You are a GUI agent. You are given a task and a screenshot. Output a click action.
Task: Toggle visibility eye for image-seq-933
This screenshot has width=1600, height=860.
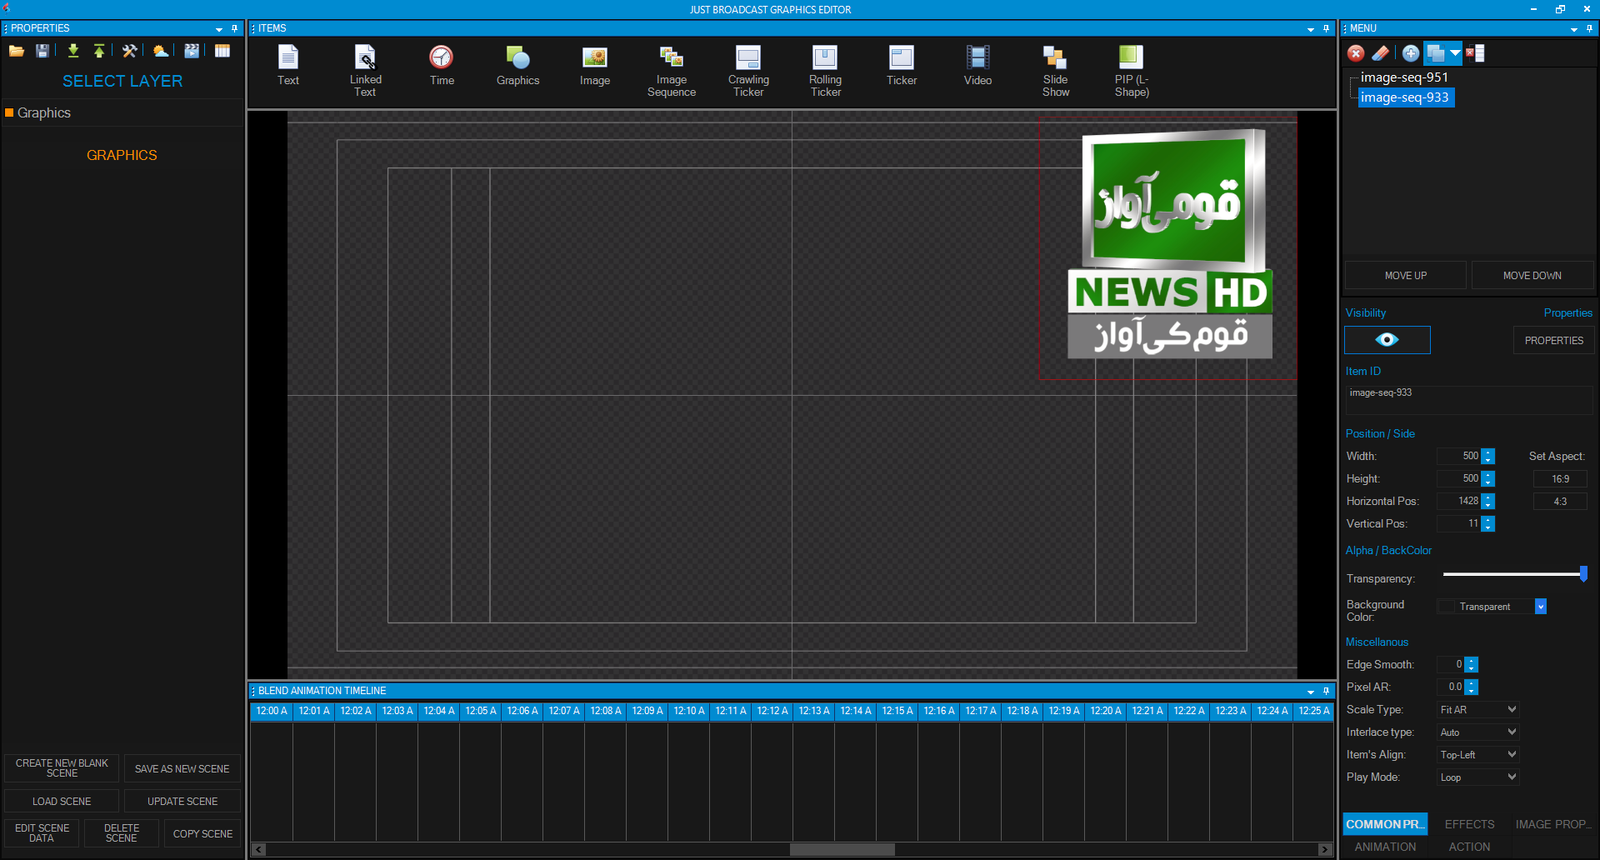coord(1387,340)
